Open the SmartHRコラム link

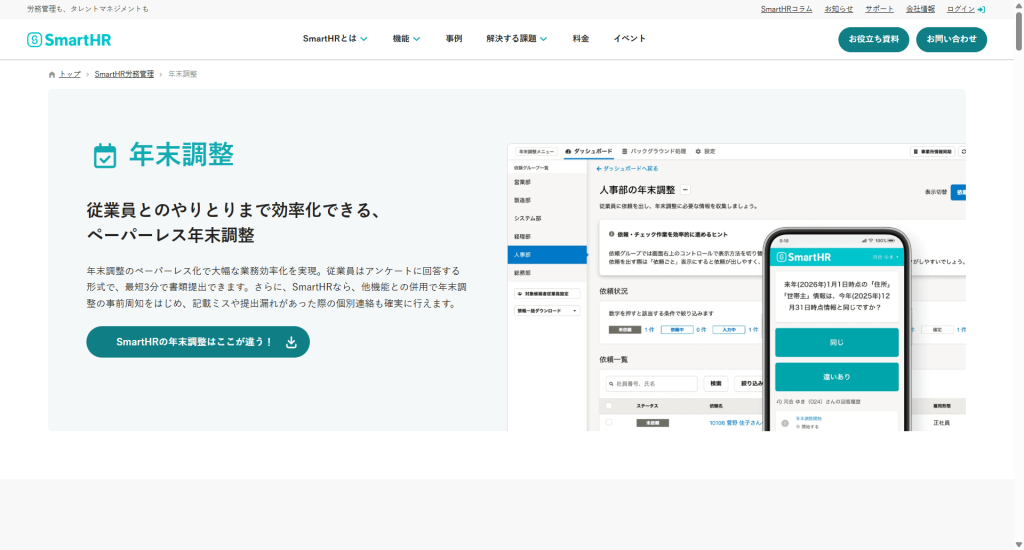tap(786, 9)
